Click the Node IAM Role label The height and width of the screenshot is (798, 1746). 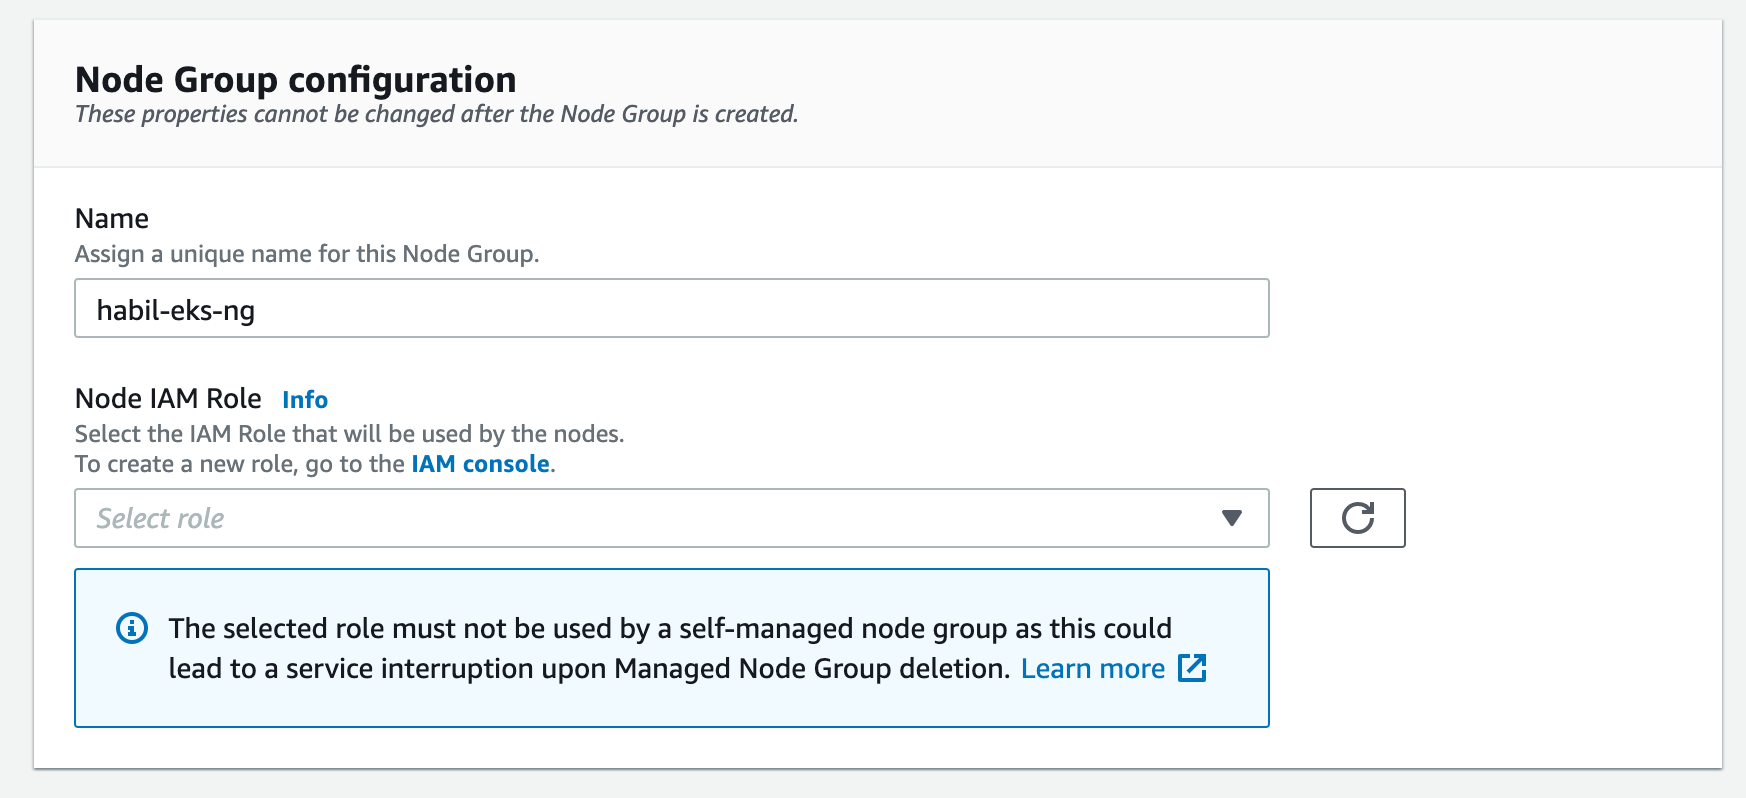[x=168, y=398]
